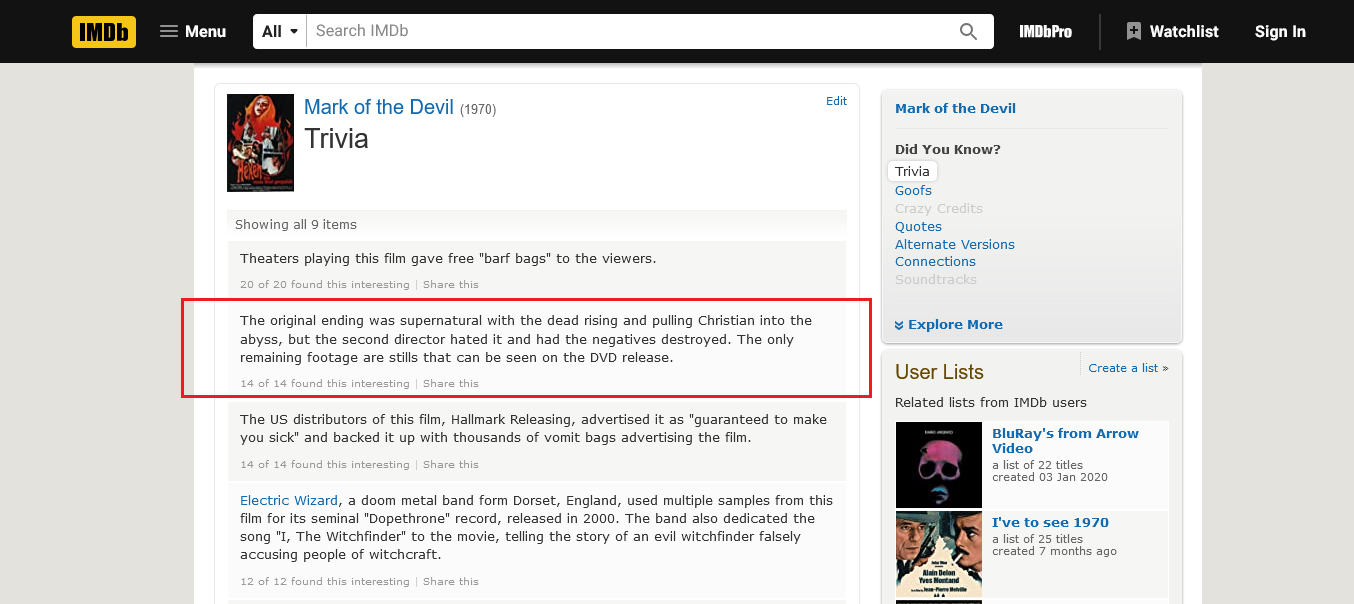Click the IMDb home logo
The height and width of the screenshot is (604, 1354).
click(x=104, y=31)
